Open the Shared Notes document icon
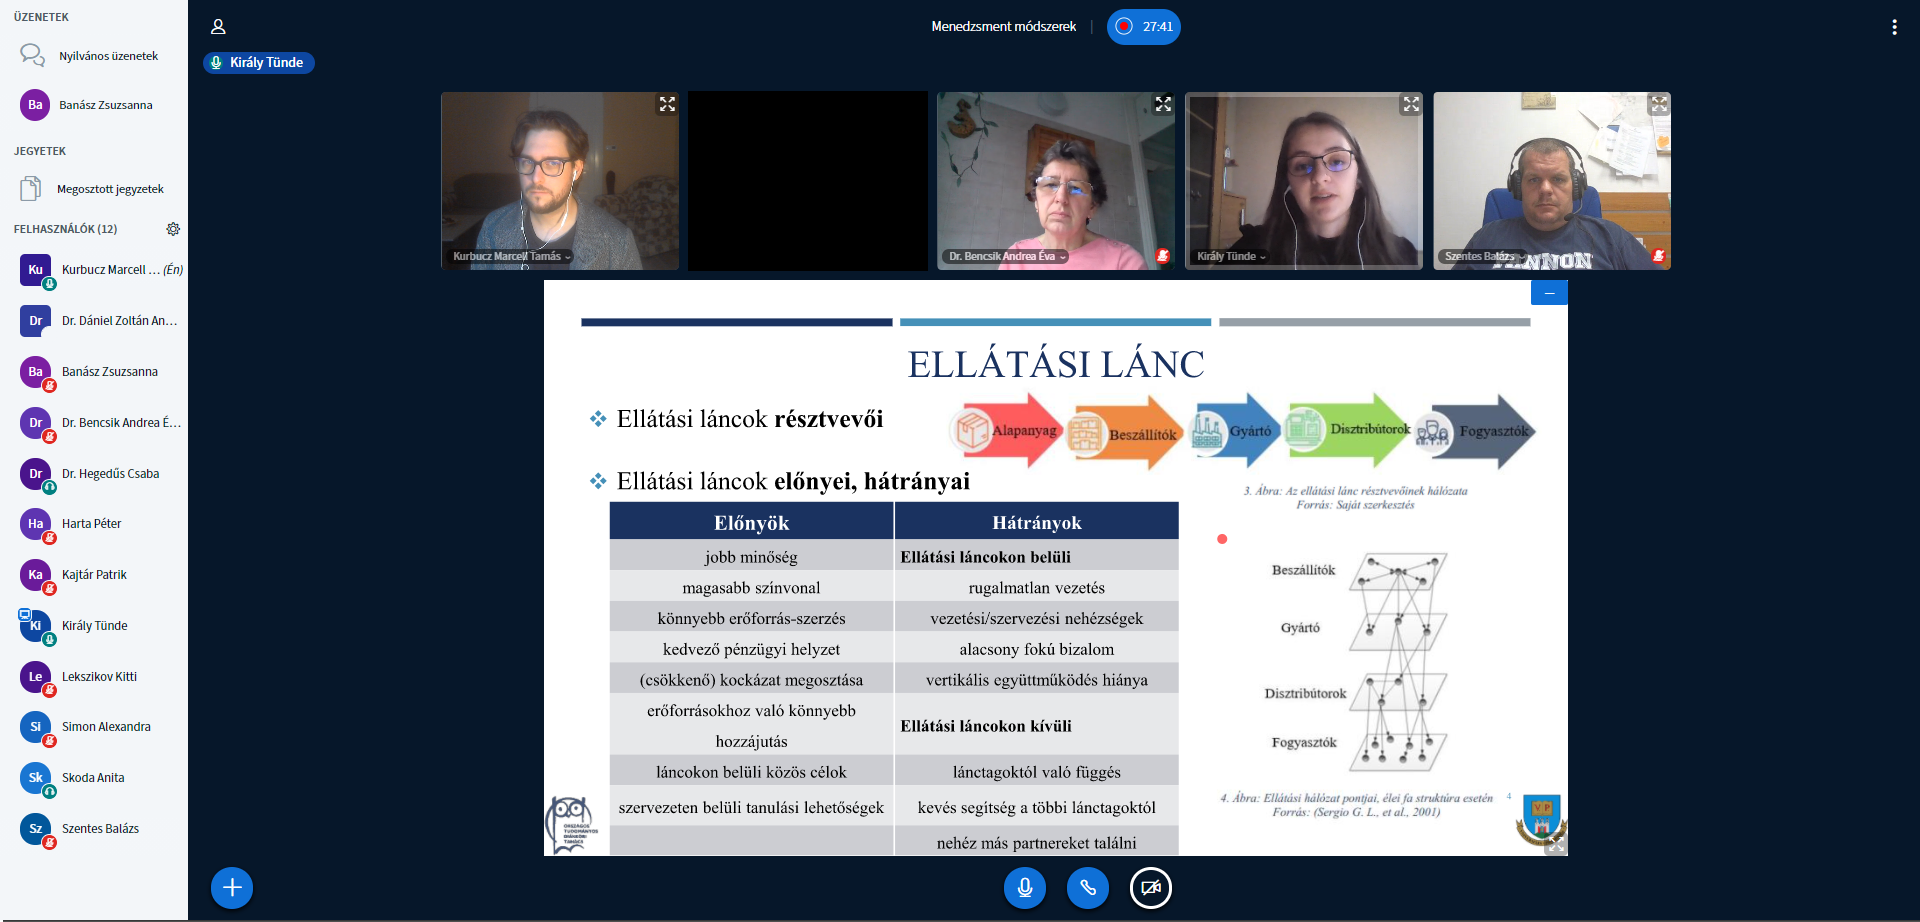The image size is (1920, 922). (31, 189)
